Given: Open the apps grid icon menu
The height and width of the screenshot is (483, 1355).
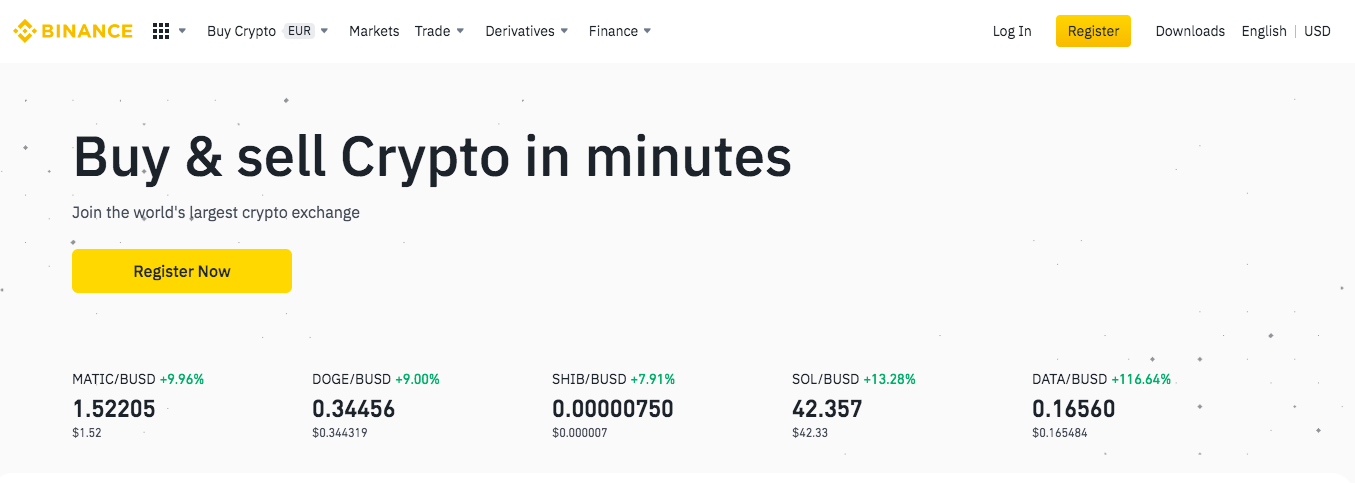Looking at the screenshot, I should (161, 31).
